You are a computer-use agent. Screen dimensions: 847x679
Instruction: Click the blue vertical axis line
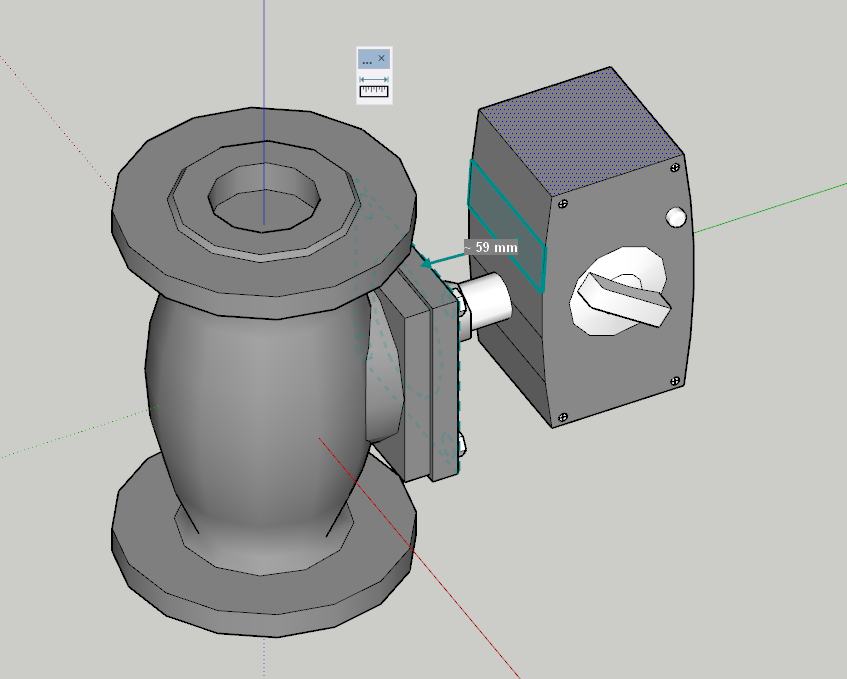(x=264, y=60)
